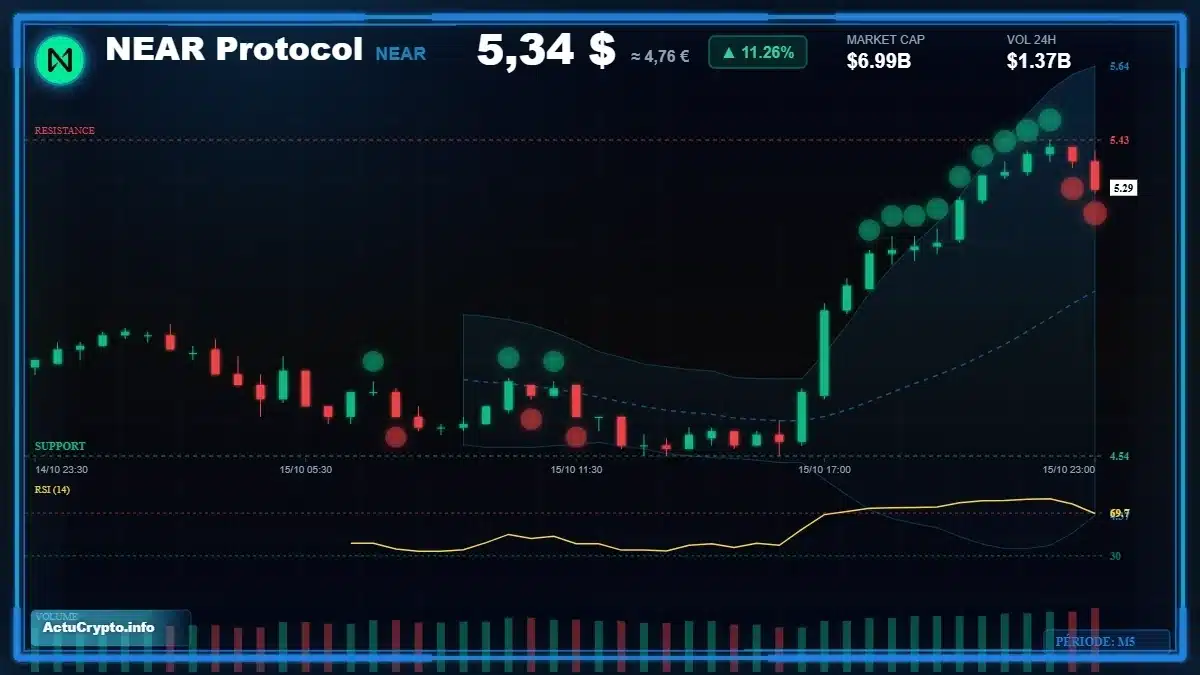Select the 5.43 resistance price level
1200x675 pixels.
point(1119,140)
